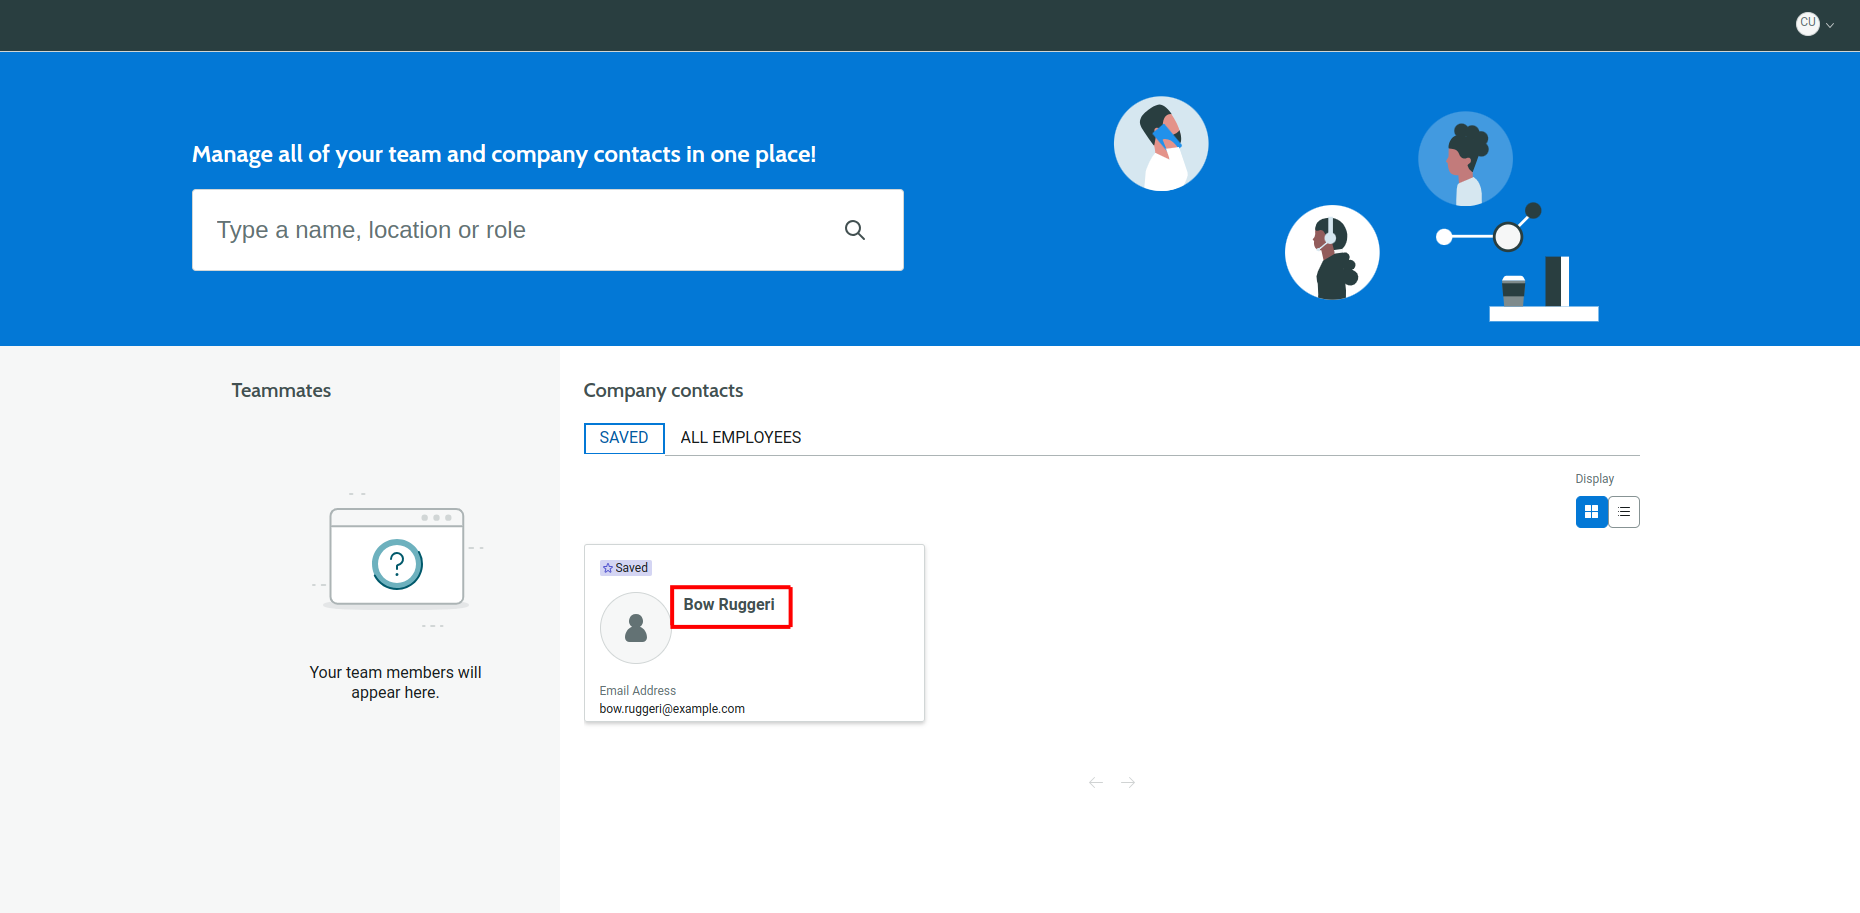Click the curly-haired person banner illustration

[1465, 158]
